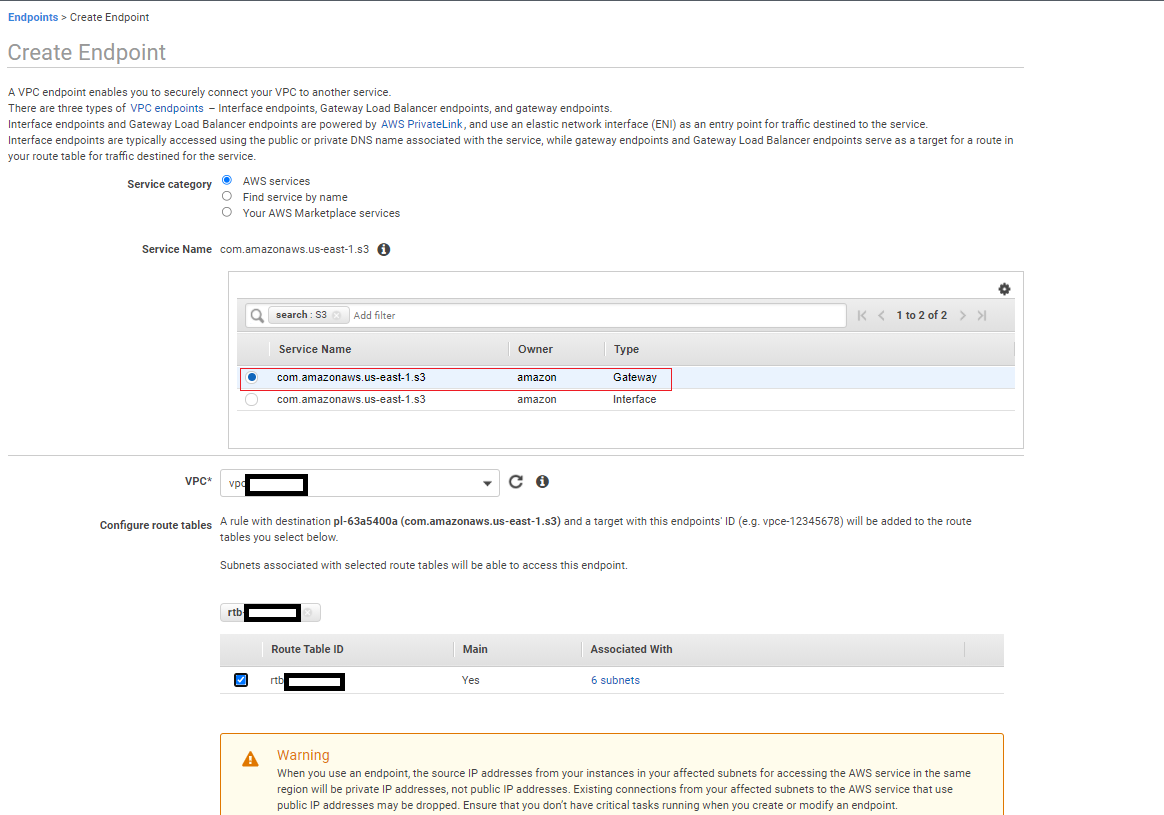Sort by Owner column header
This screenshot has height=815, width=1164.
coord(535,349)
